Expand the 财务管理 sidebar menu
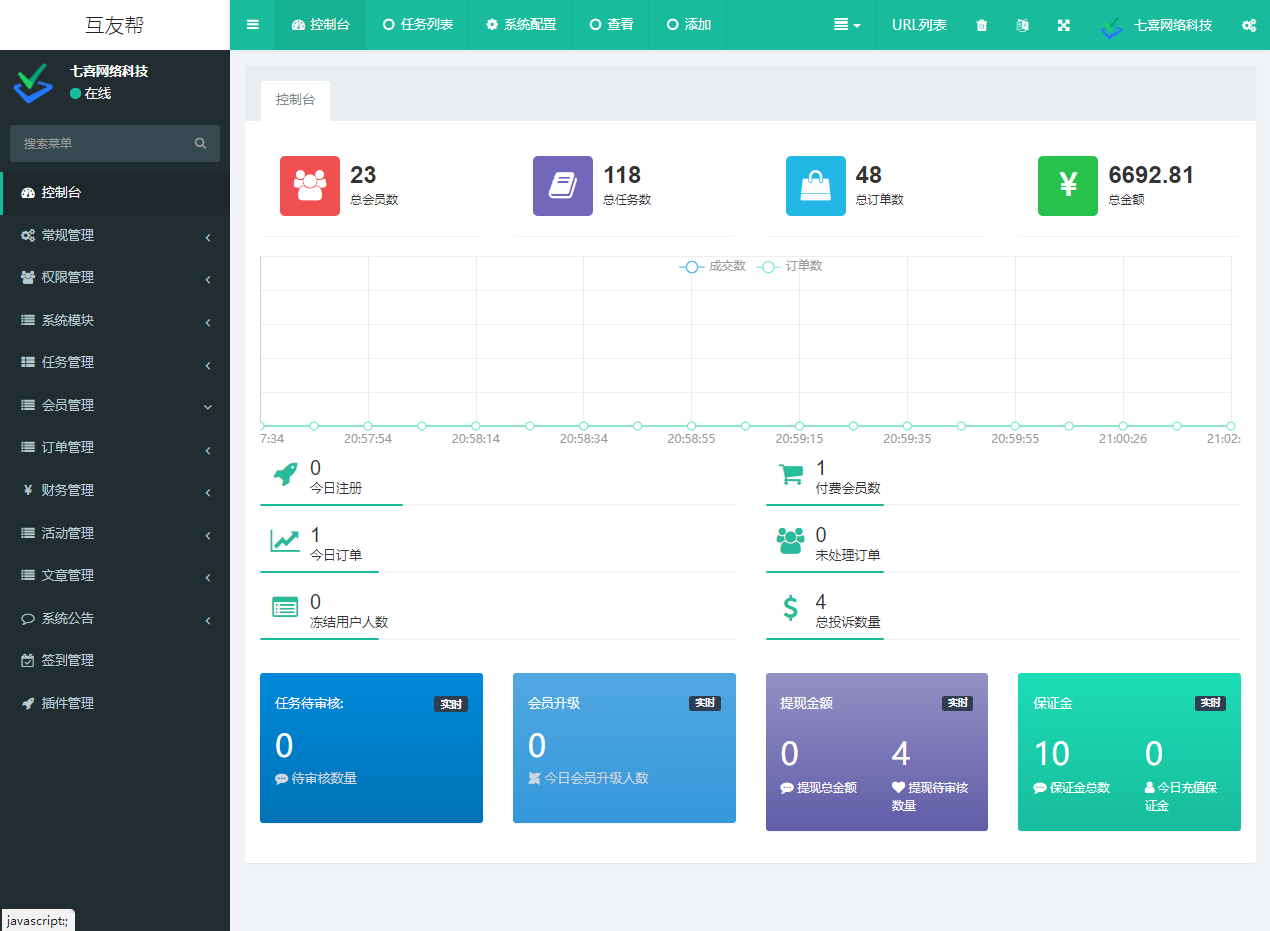This screenshot has height=931, width=1270. click(115, 491)
